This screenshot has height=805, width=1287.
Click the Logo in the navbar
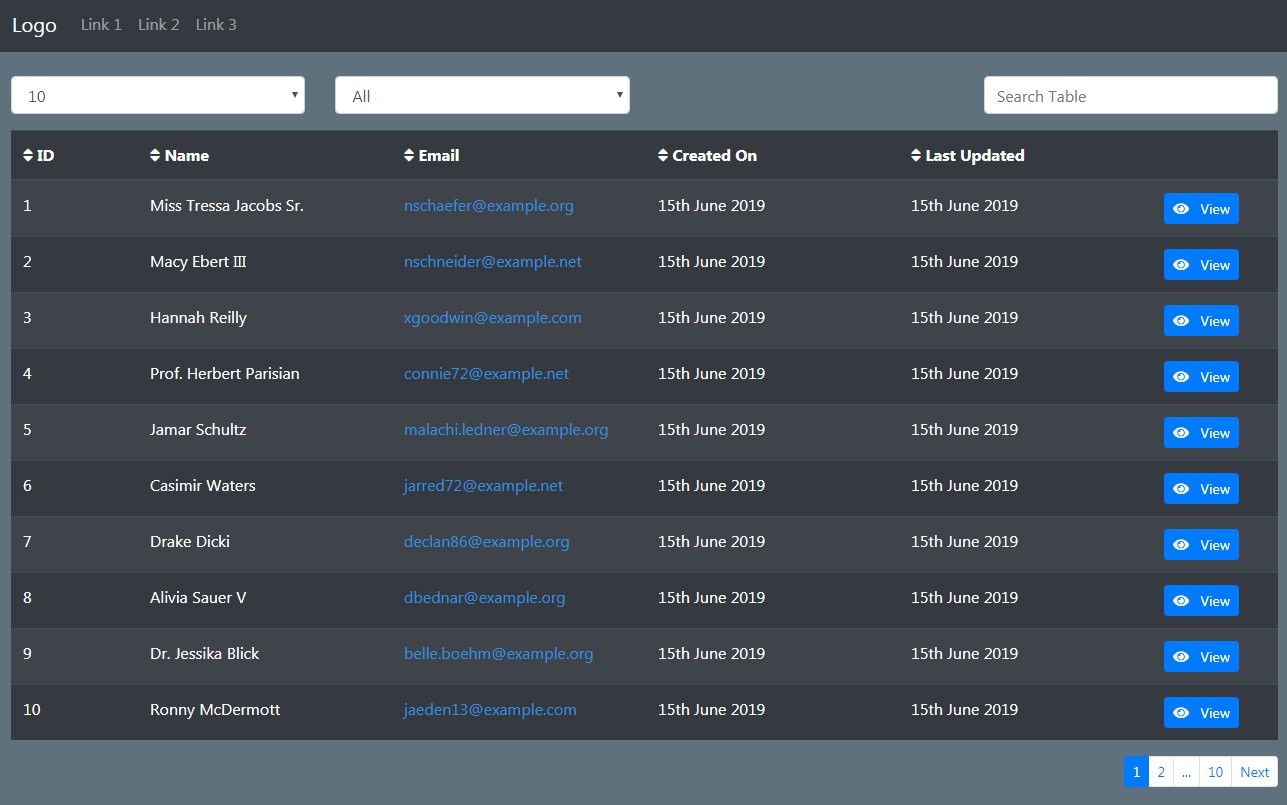(34, 25)
